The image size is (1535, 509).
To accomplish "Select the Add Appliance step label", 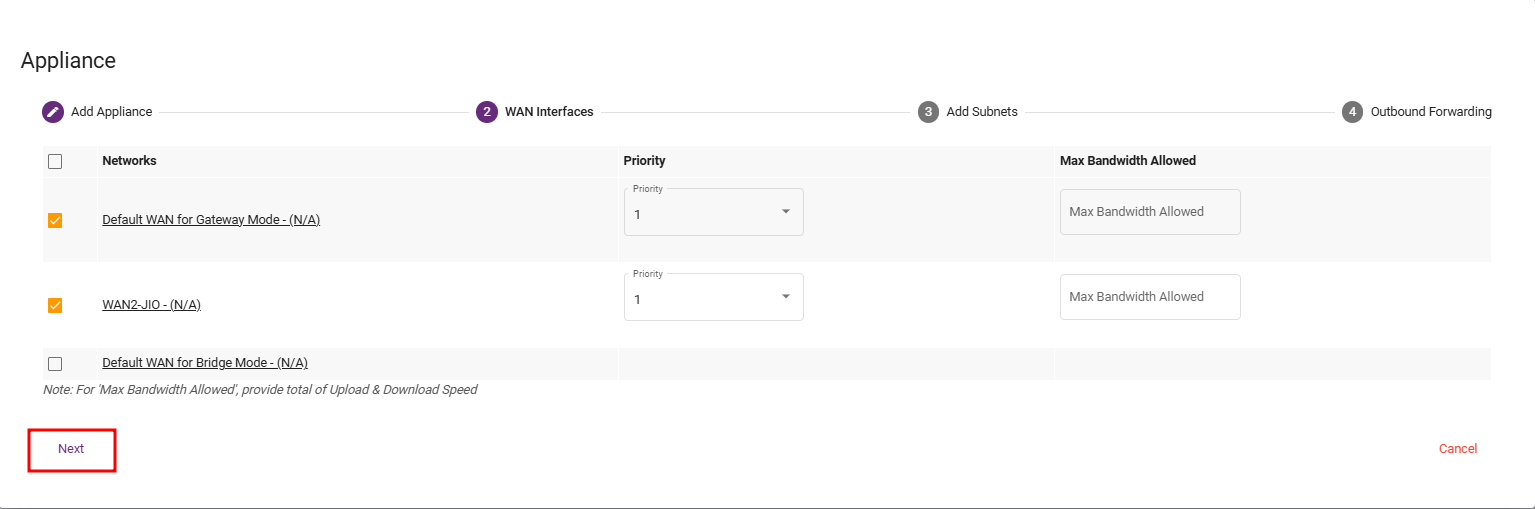I will [x=111, y=112].
